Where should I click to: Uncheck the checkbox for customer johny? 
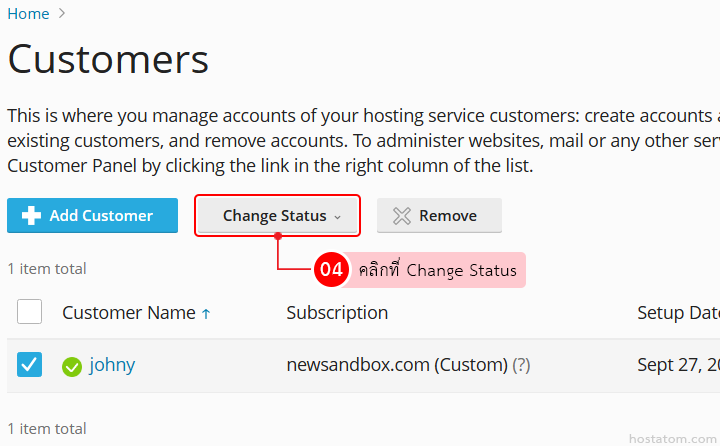tap(30, 365)
